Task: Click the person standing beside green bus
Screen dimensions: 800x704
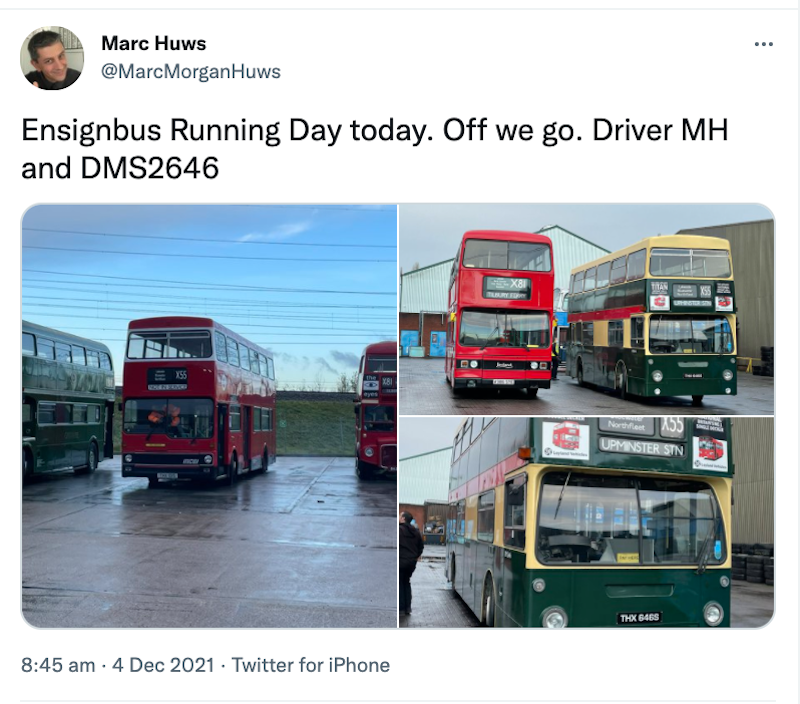Action: click(410, 563)
